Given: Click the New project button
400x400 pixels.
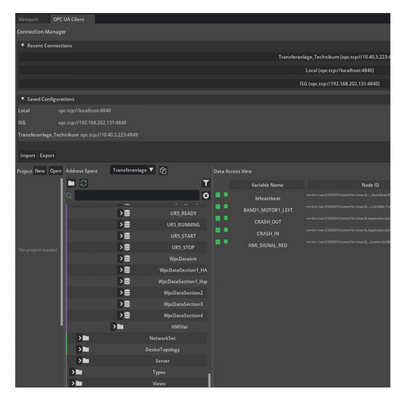Looking at the screenshot, I should [40, 171].
